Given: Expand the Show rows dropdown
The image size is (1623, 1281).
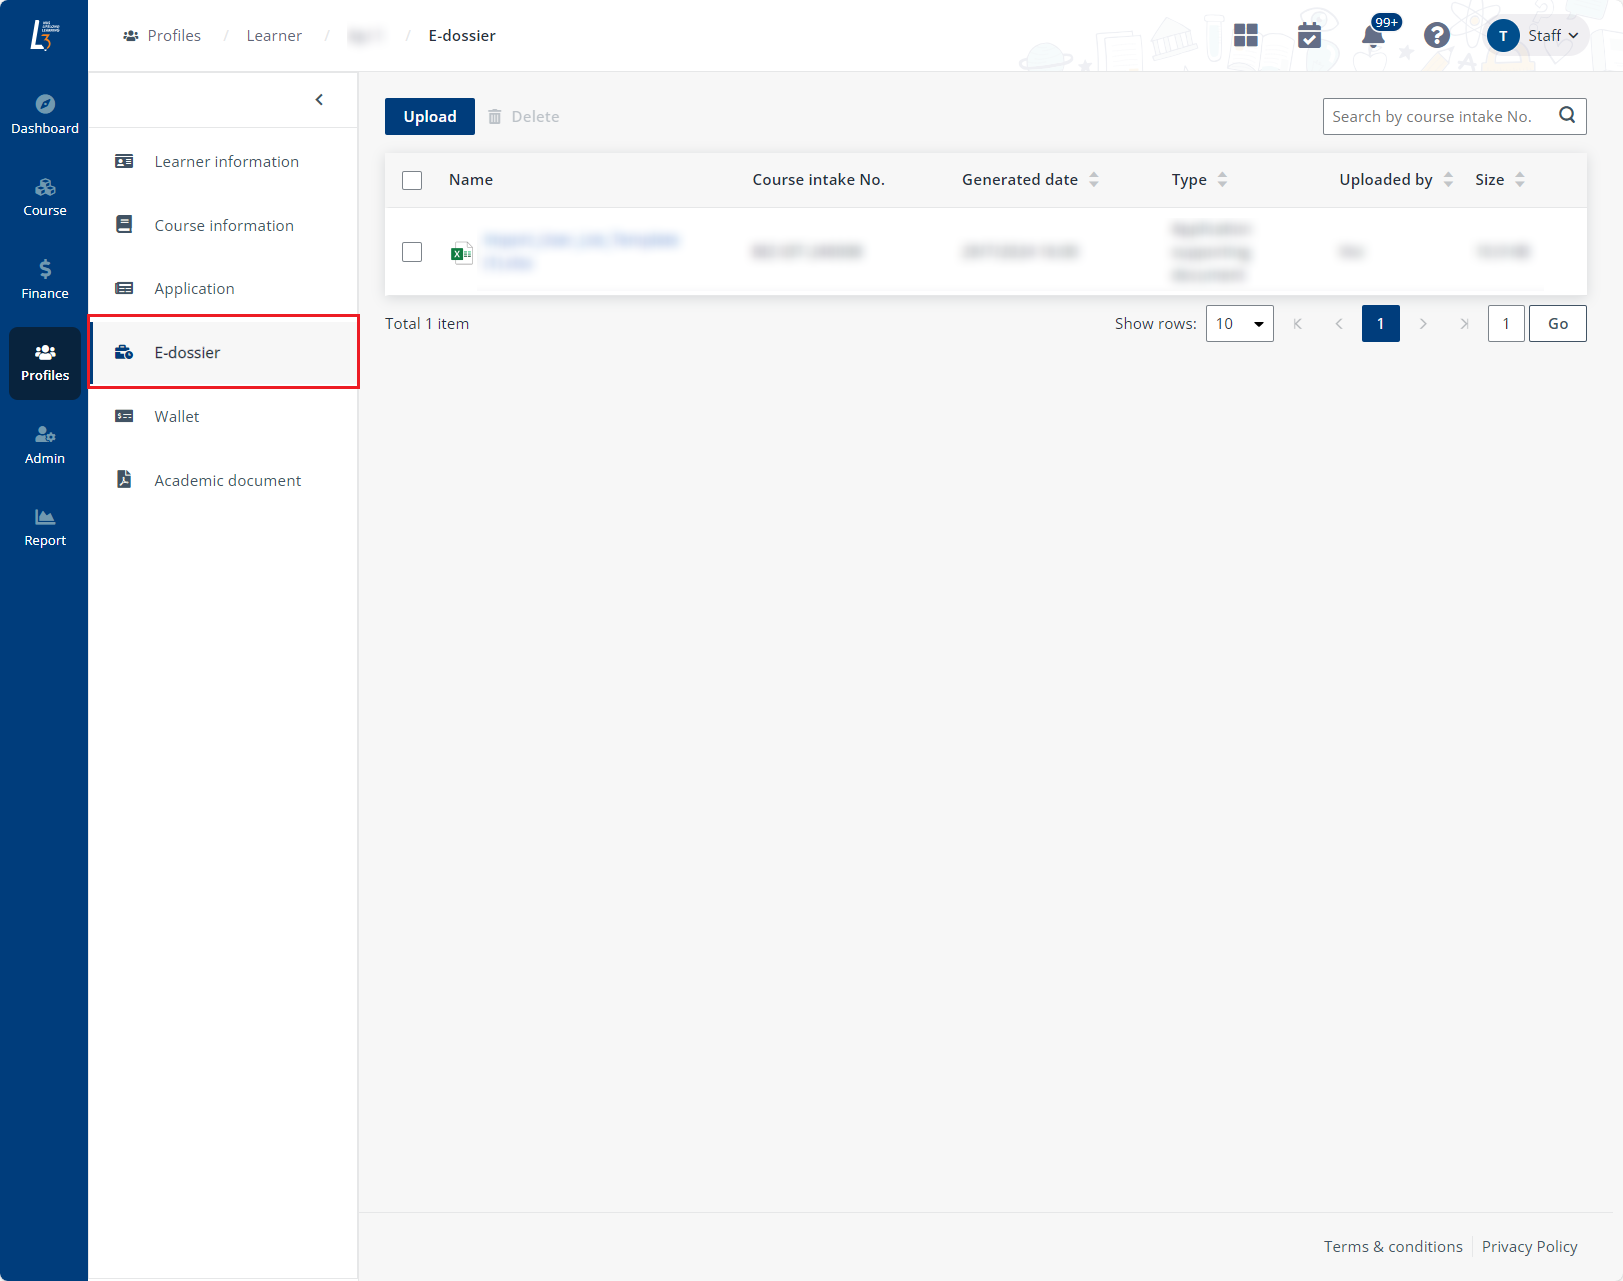Looking at the screenshot, I should pos(1239,324).
